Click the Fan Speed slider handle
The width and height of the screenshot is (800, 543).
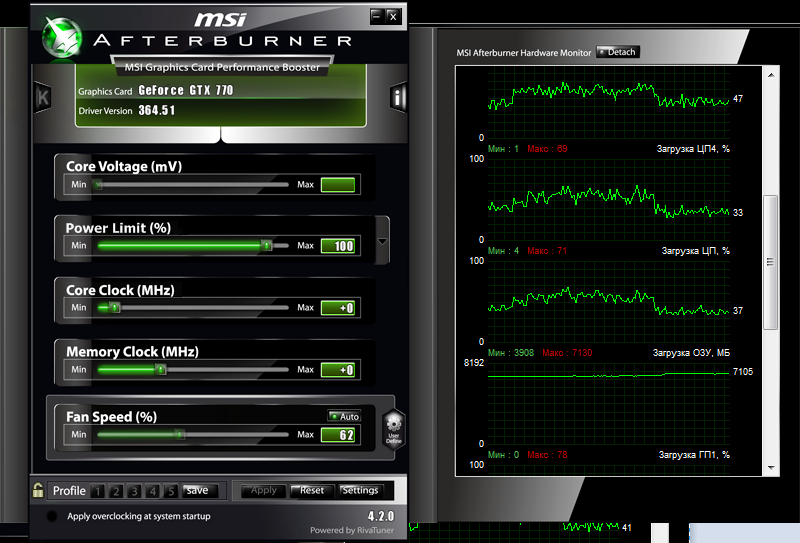tap(179, 435)
